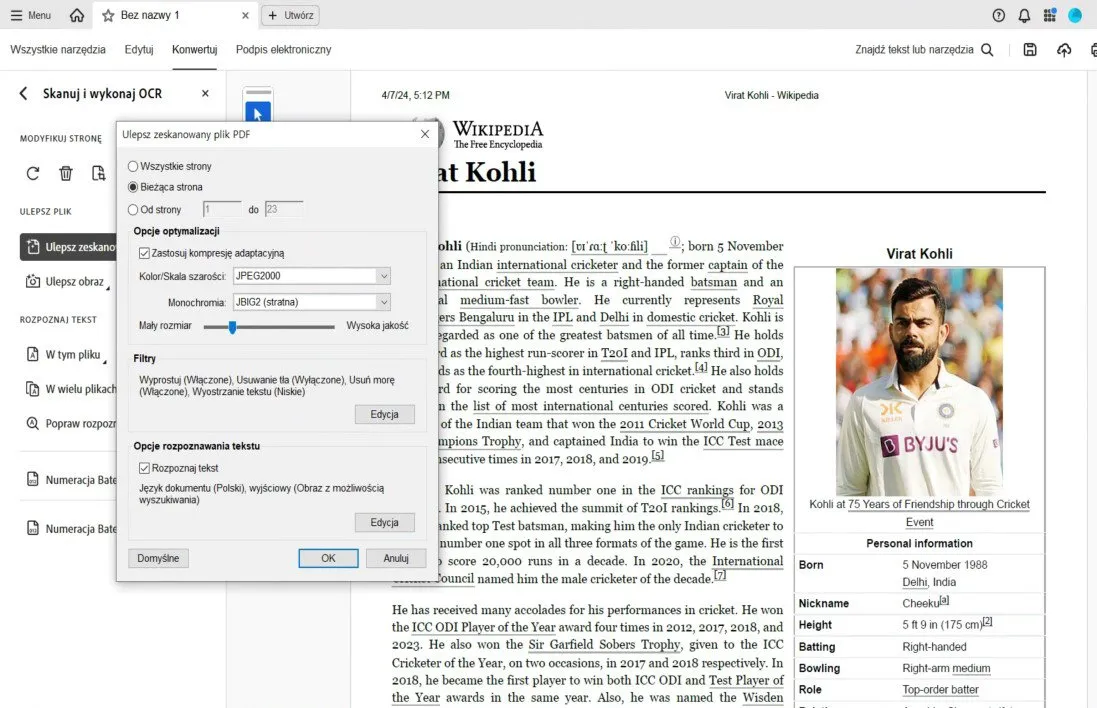1097x708 pixels.
Task: Select the Wszystkie strony radio button
Action: point(131,166)
